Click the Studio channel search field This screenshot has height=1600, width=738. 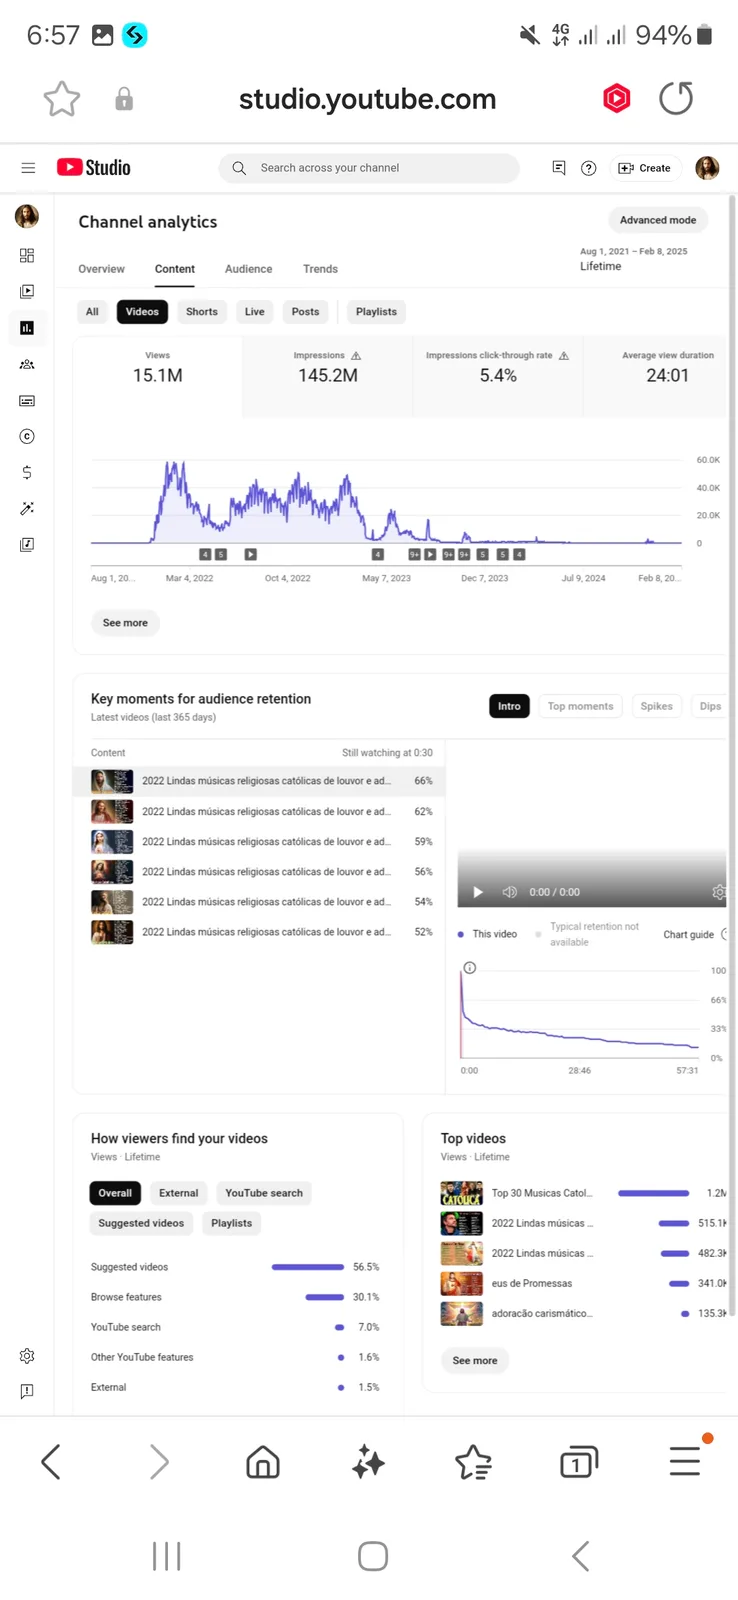369,168
